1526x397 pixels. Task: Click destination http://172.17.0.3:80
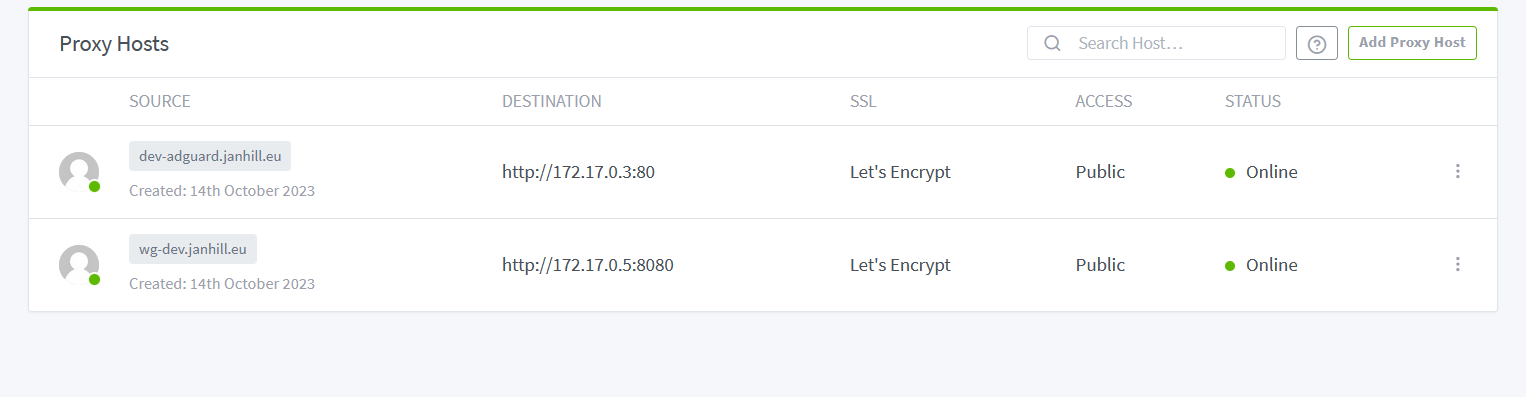click(578, 172)
